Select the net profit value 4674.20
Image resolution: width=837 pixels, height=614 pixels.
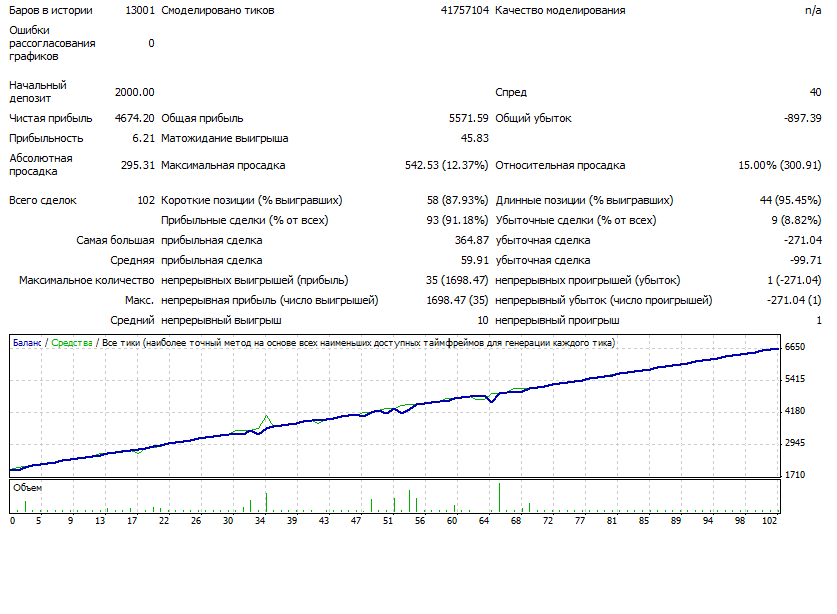135,118
